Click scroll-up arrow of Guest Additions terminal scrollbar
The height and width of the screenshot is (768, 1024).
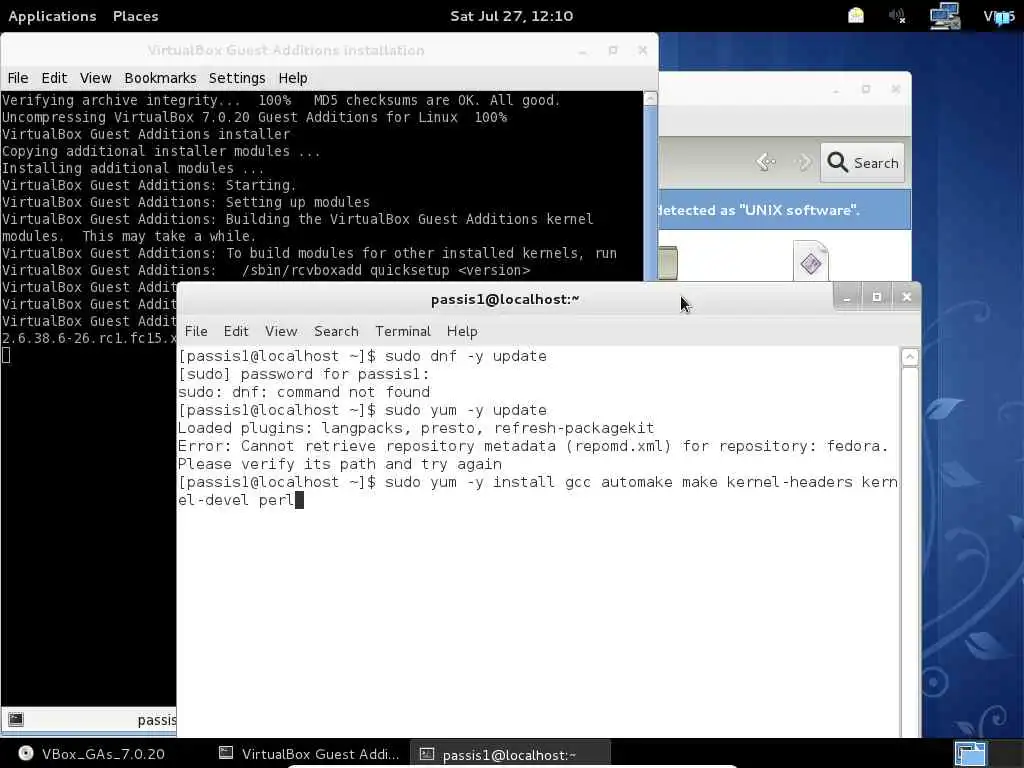[x=650, y=99]
